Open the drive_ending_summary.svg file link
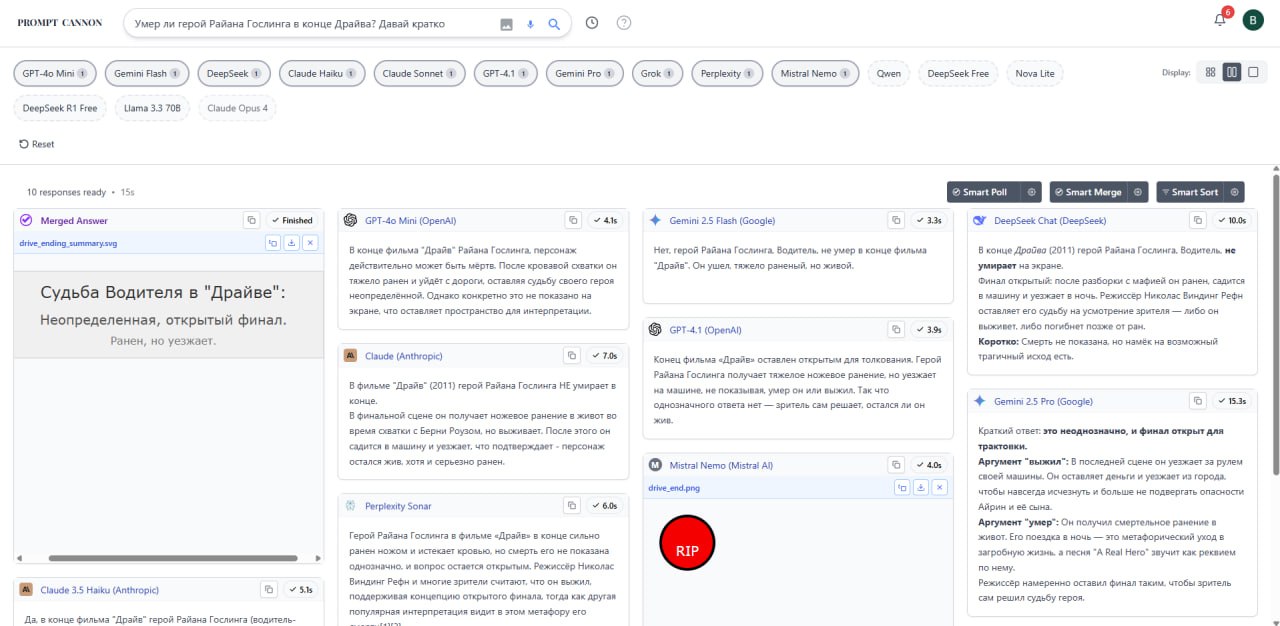The height and width of the screenshot is (626, 1280). (x=68, y=243)
